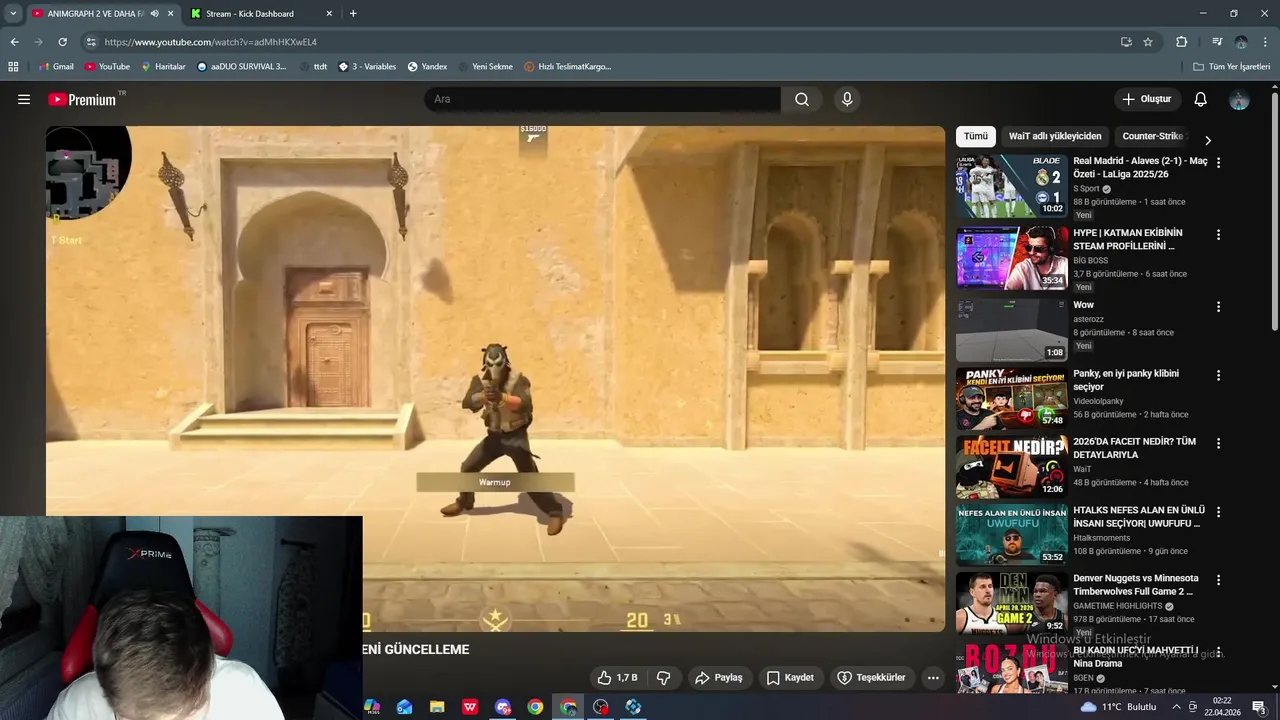Open options for Panky klibini seçiyor video
The width and height of the screenshot is (1280, 720).
pyautogui.click(x=1218, y=376)
